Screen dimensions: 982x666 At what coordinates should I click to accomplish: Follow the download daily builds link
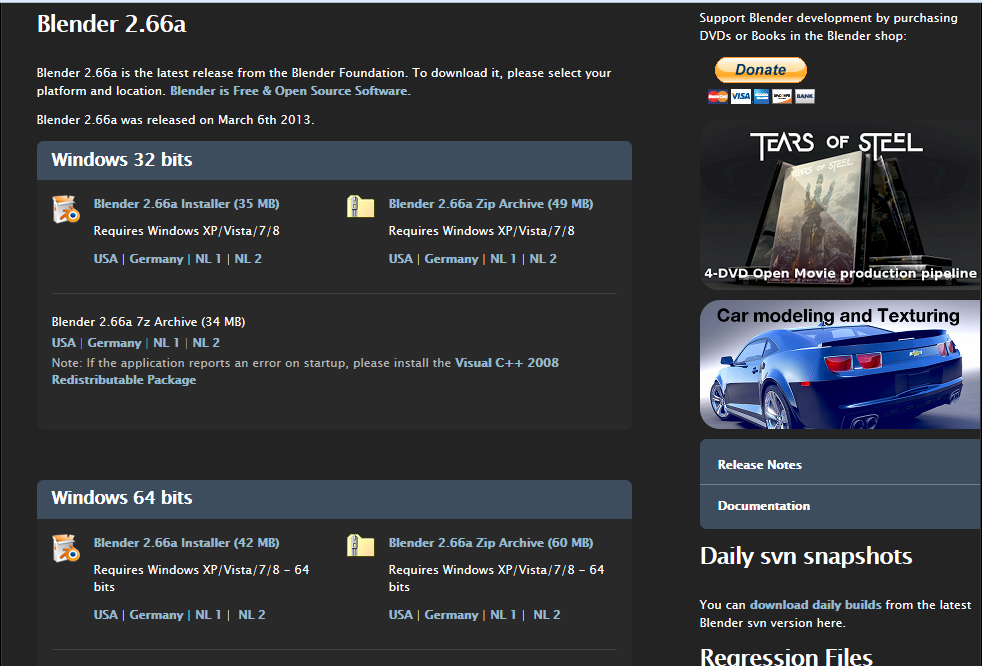815,605
